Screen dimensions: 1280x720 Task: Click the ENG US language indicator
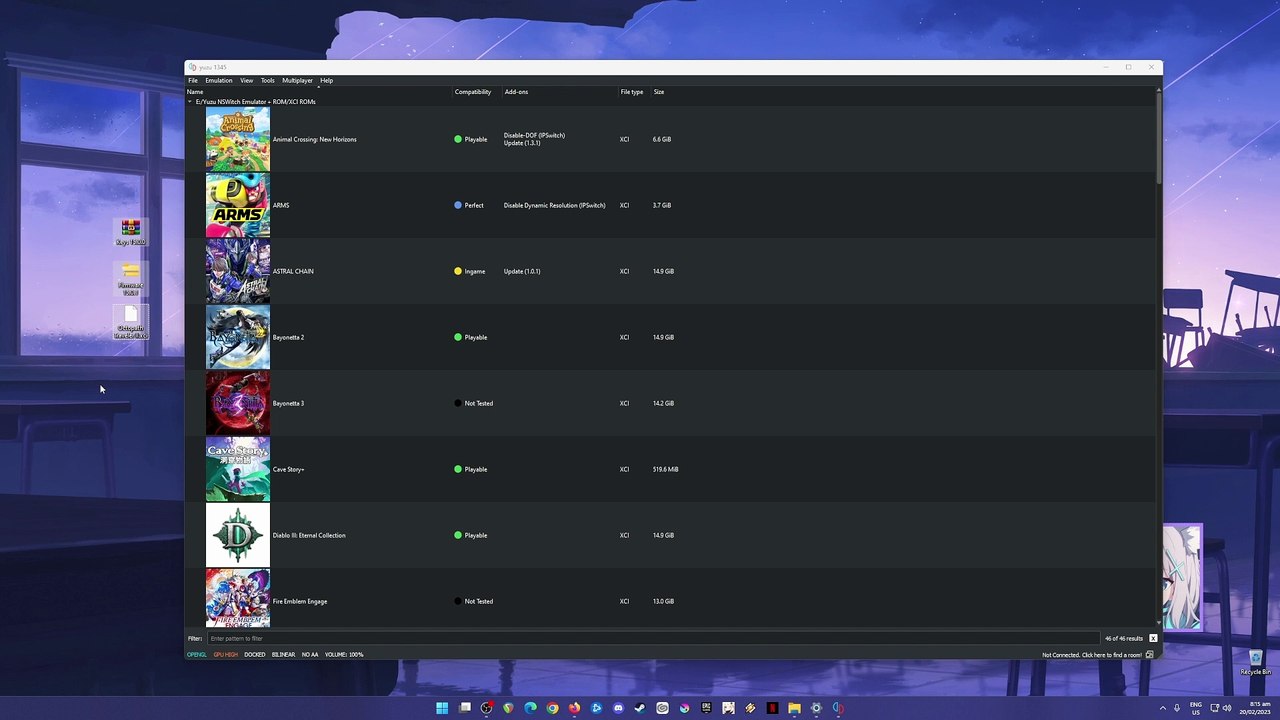point(1196,708)
